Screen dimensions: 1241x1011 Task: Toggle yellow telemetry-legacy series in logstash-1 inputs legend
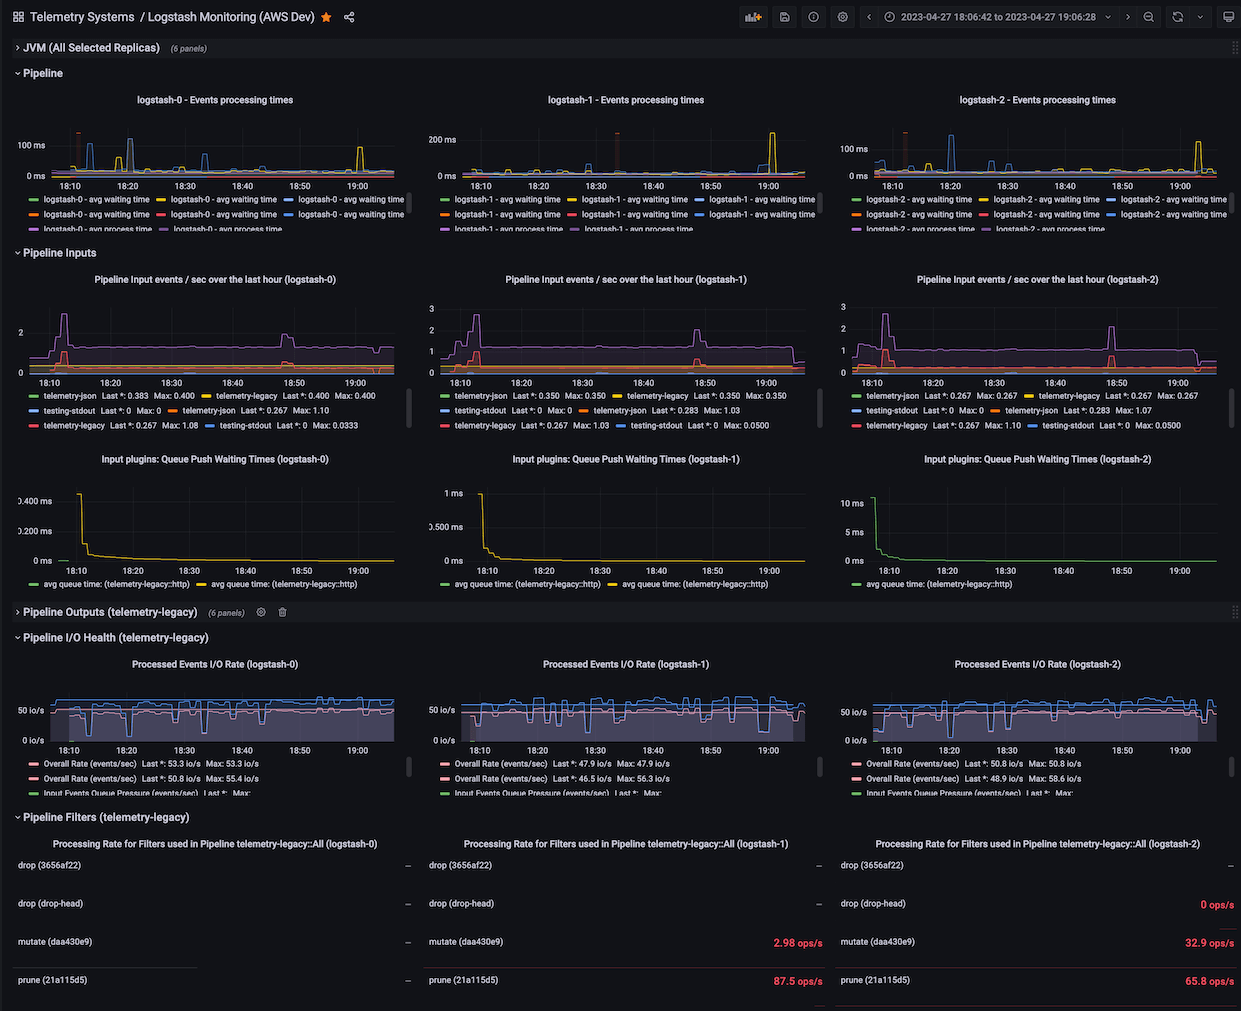click(x=656, y=396)
